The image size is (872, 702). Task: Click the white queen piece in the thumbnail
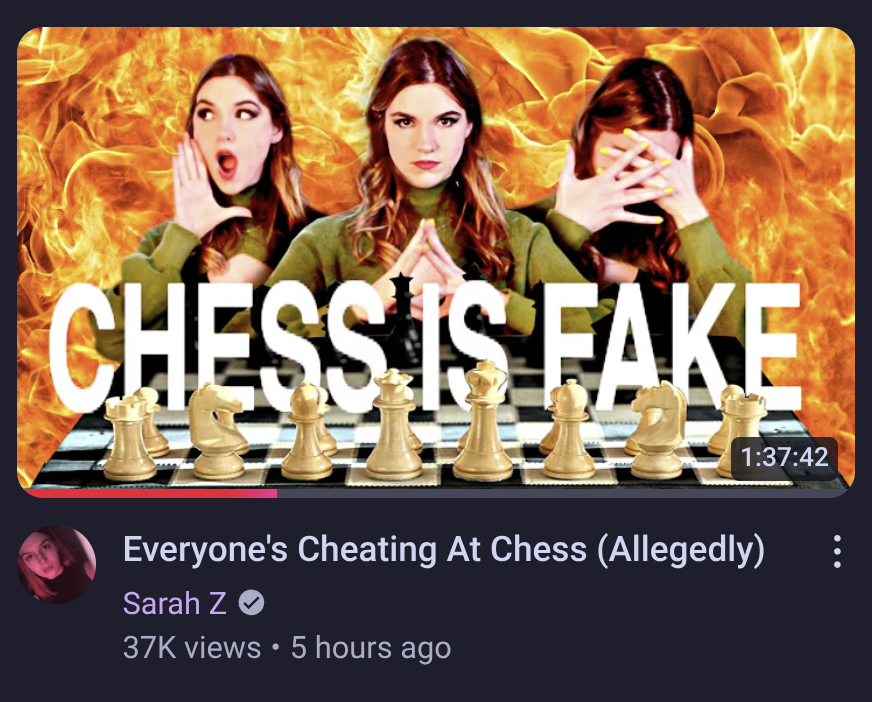(394, 424)
